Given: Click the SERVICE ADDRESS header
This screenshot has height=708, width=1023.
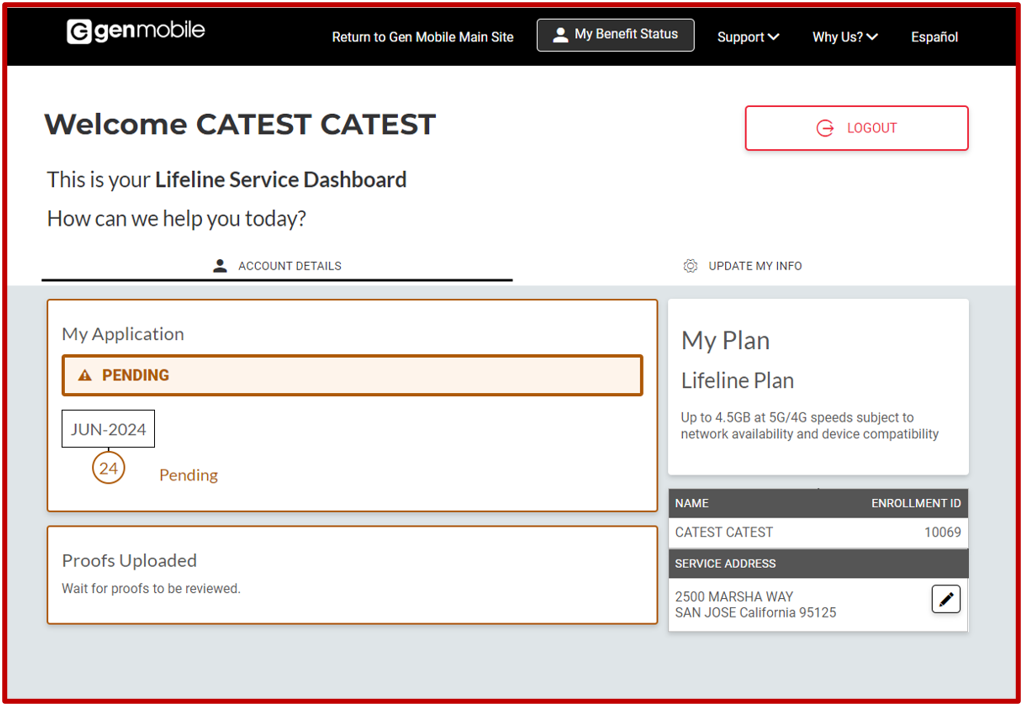Looking at the screenshot, I should [x=725, y=563].
